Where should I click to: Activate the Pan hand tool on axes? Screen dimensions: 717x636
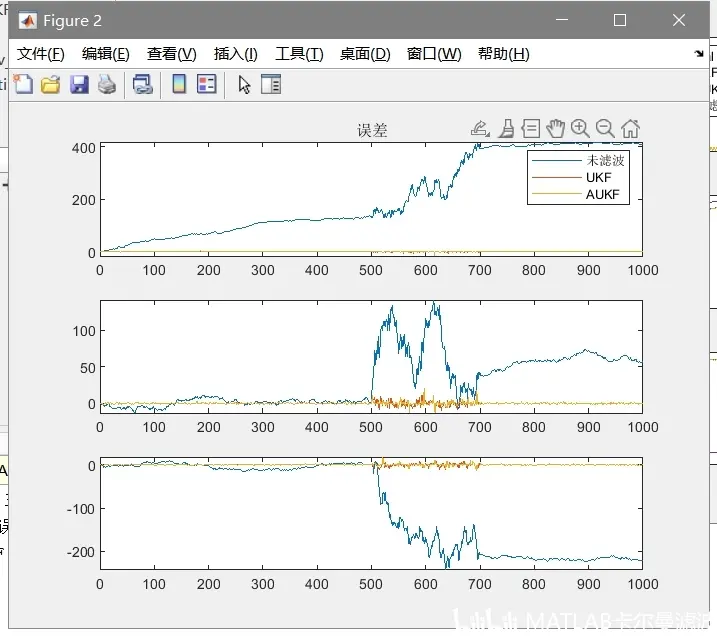tap(556, 128)
